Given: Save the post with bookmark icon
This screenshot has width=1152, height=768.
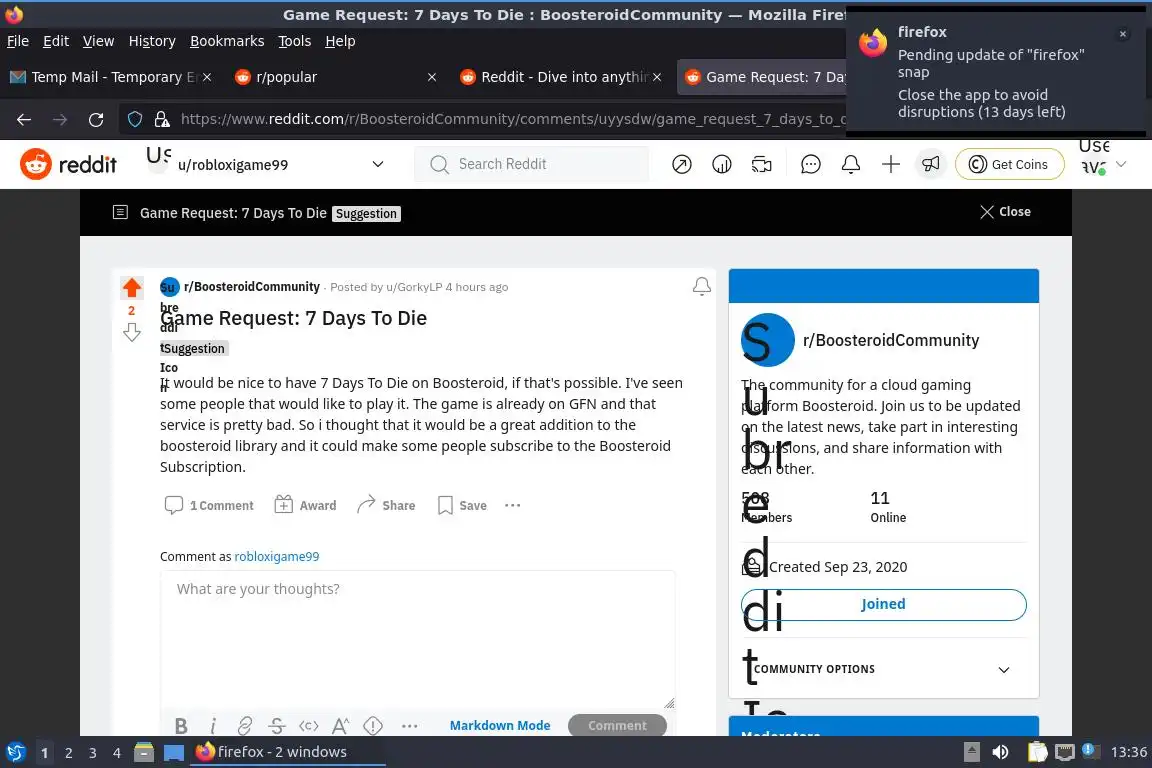Looking at the screenshot, I should tap(462, 506).
